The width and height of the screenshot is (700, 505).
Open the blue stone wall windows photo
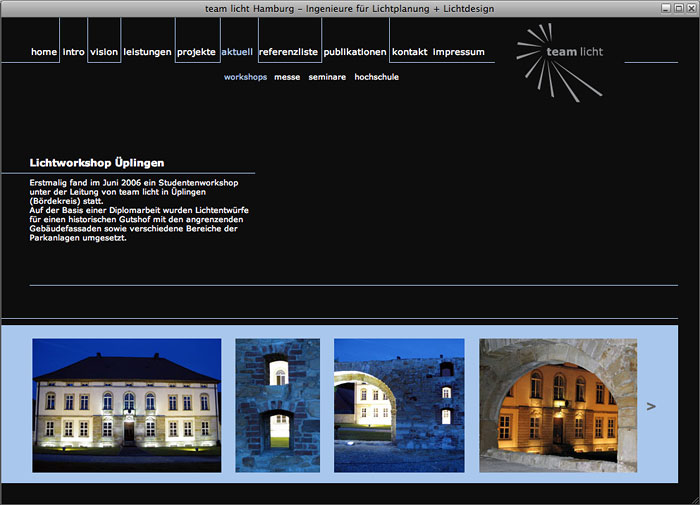[278, 405]
